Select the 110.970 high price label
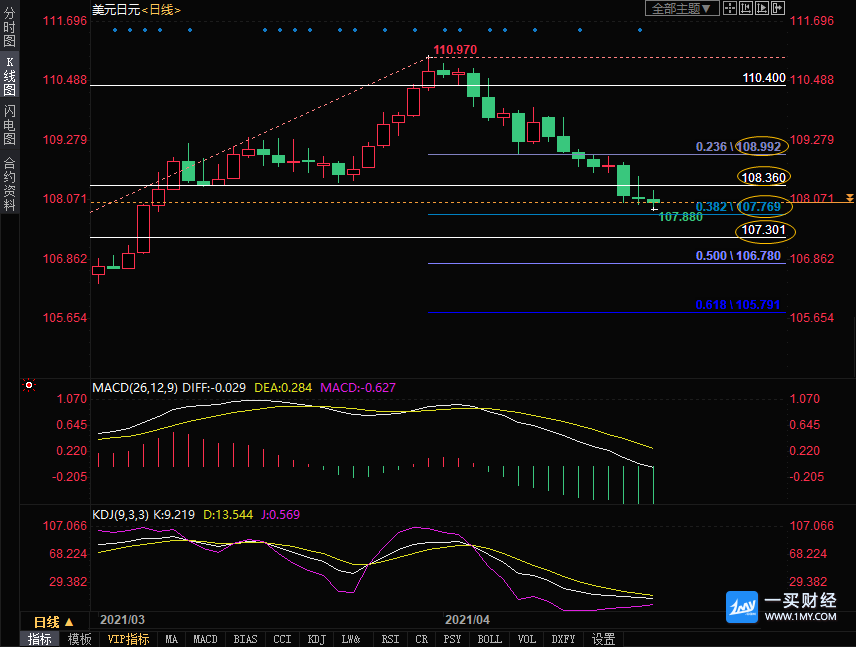The image size is (856, 647). pos(455,50)
